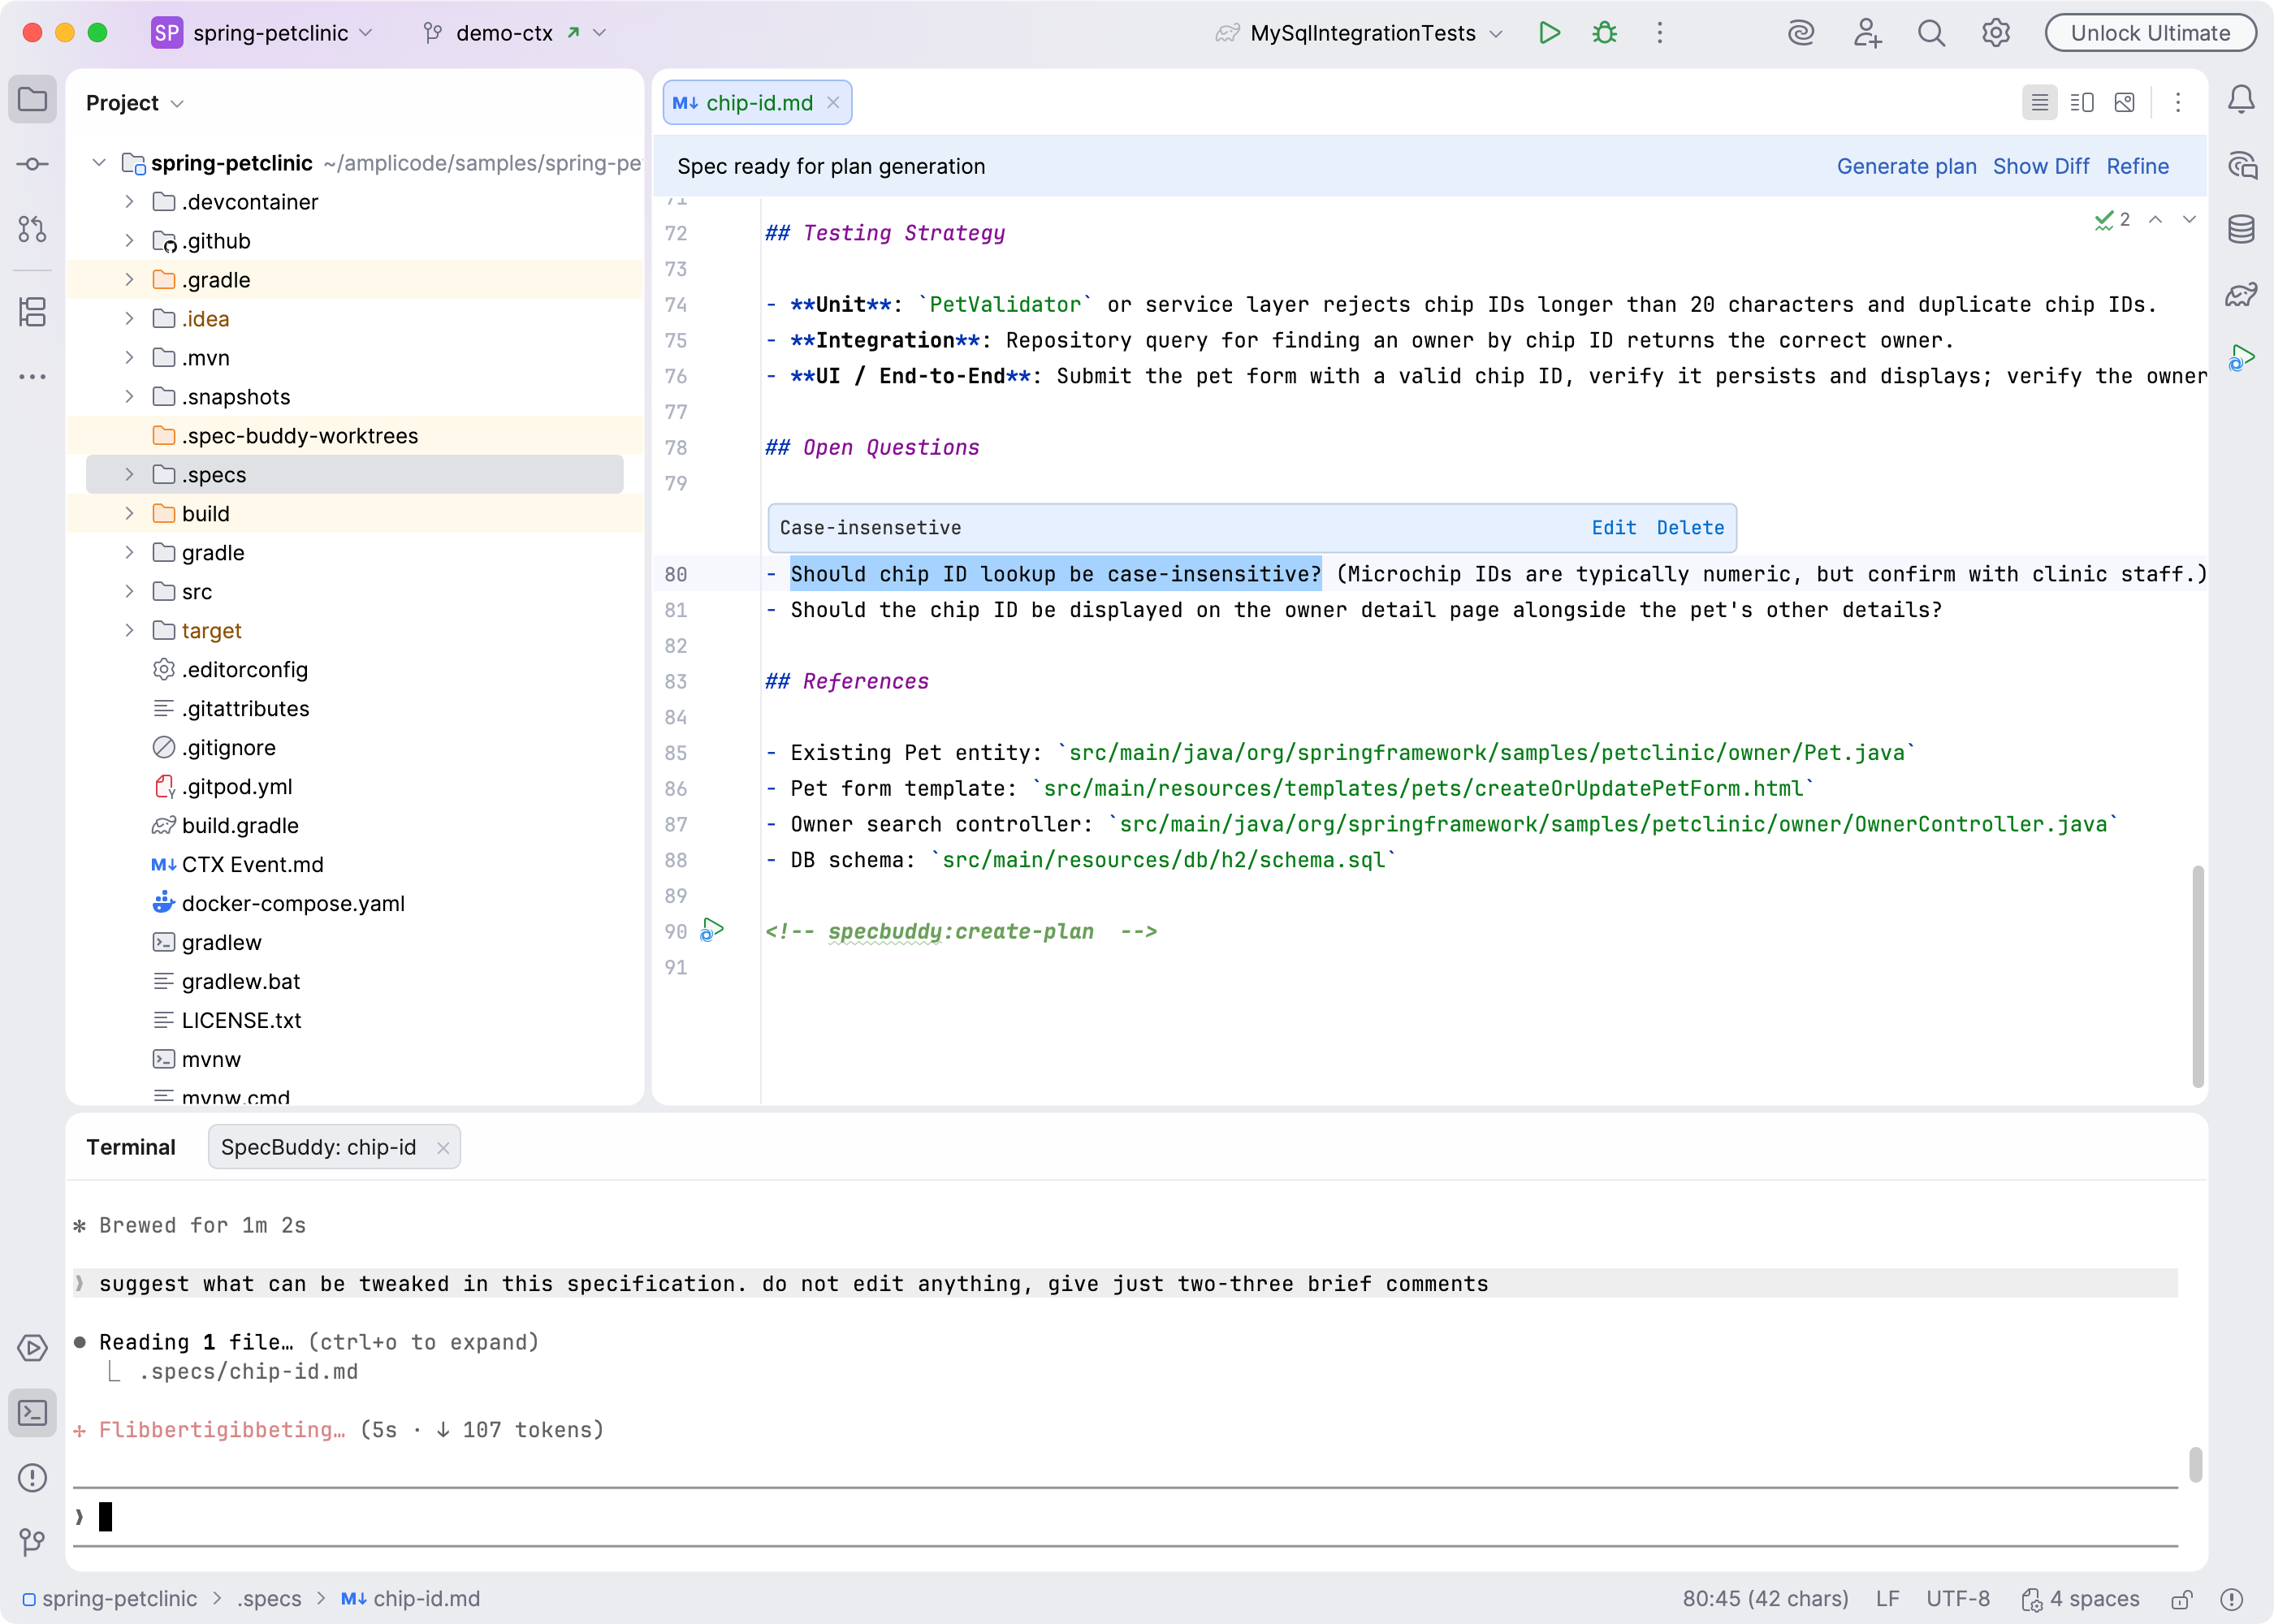Click the editor vertical scrollbar thumb
This screenshot has width=2274, height=1624.
pyautogui.click(x=2197, y=975)
